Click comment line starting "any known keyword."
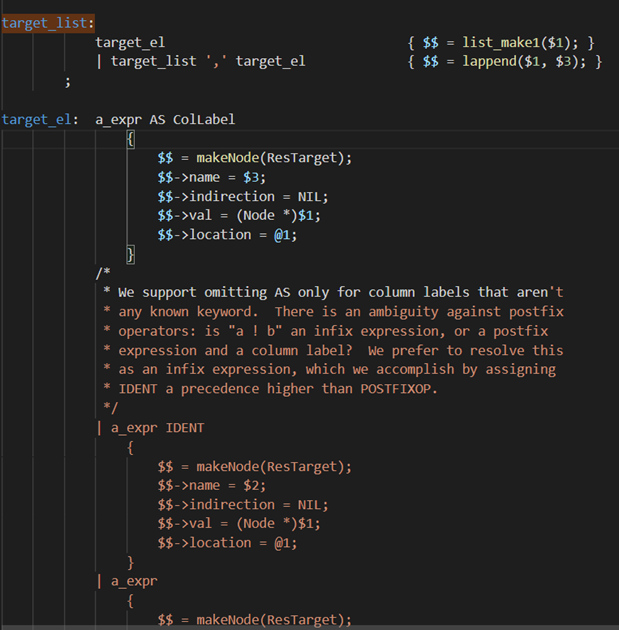This screenshot has width=619, height=630. pyautogui.click(x=333, y=312)
